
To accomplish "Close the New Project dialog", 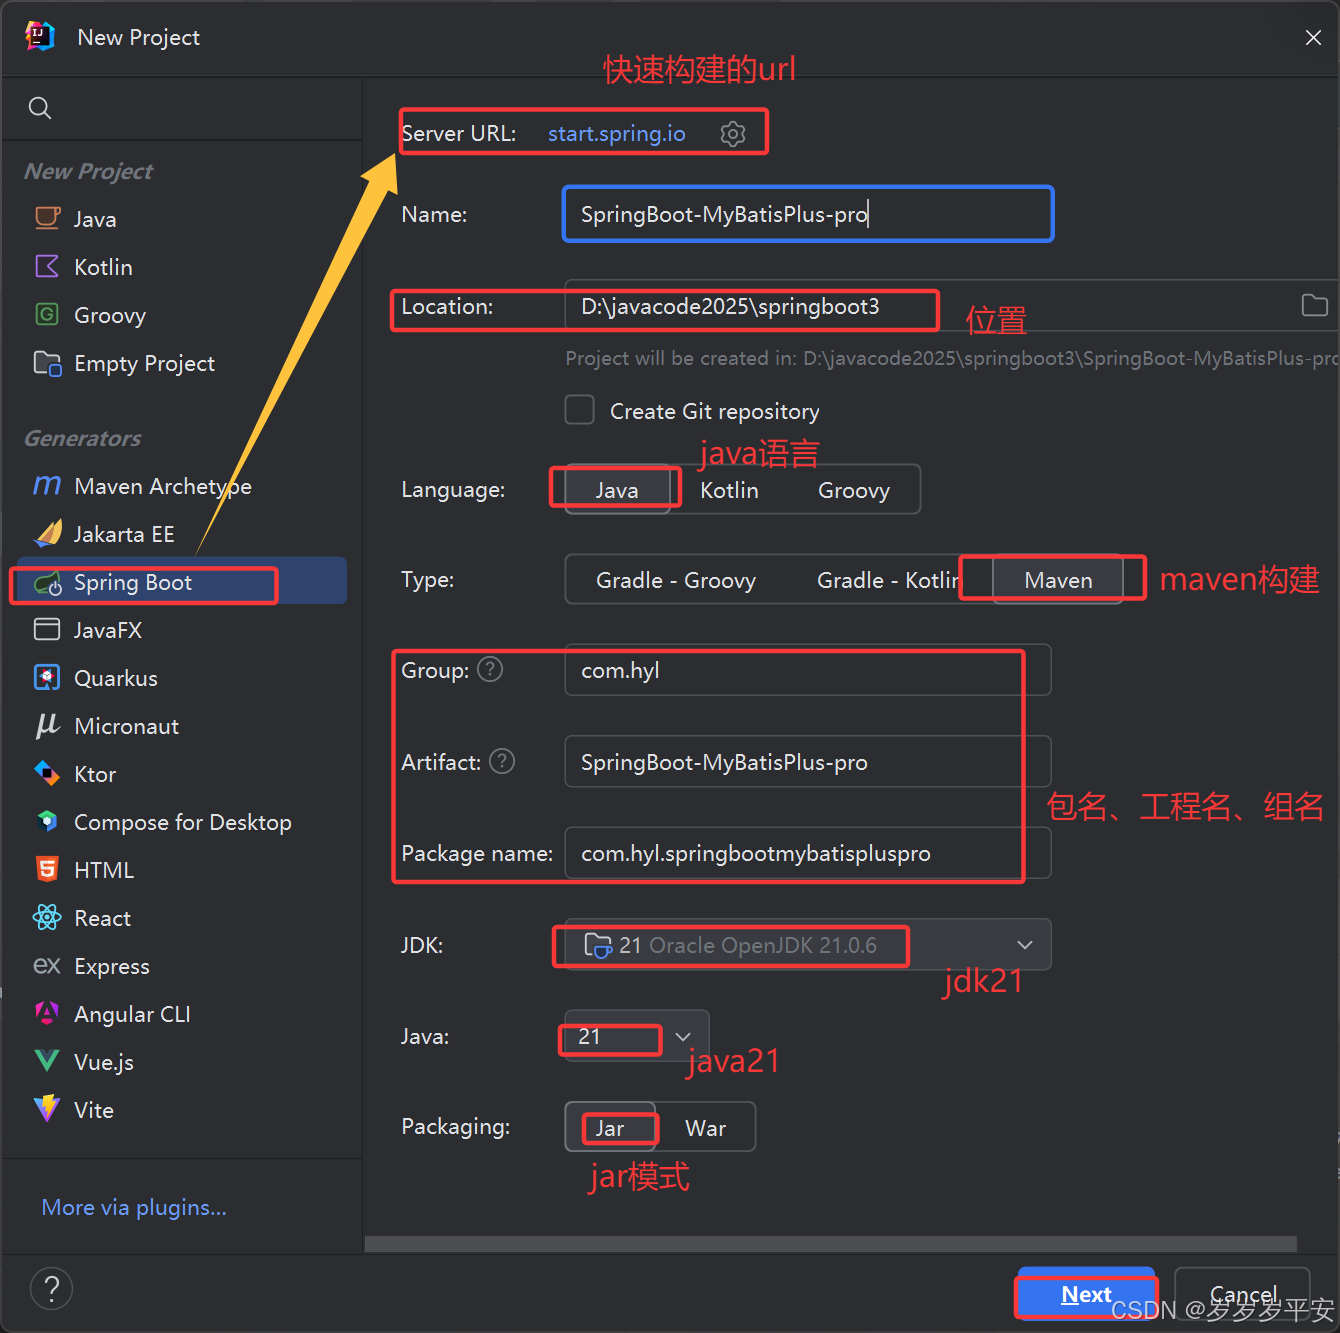I will pos(1313,37).
